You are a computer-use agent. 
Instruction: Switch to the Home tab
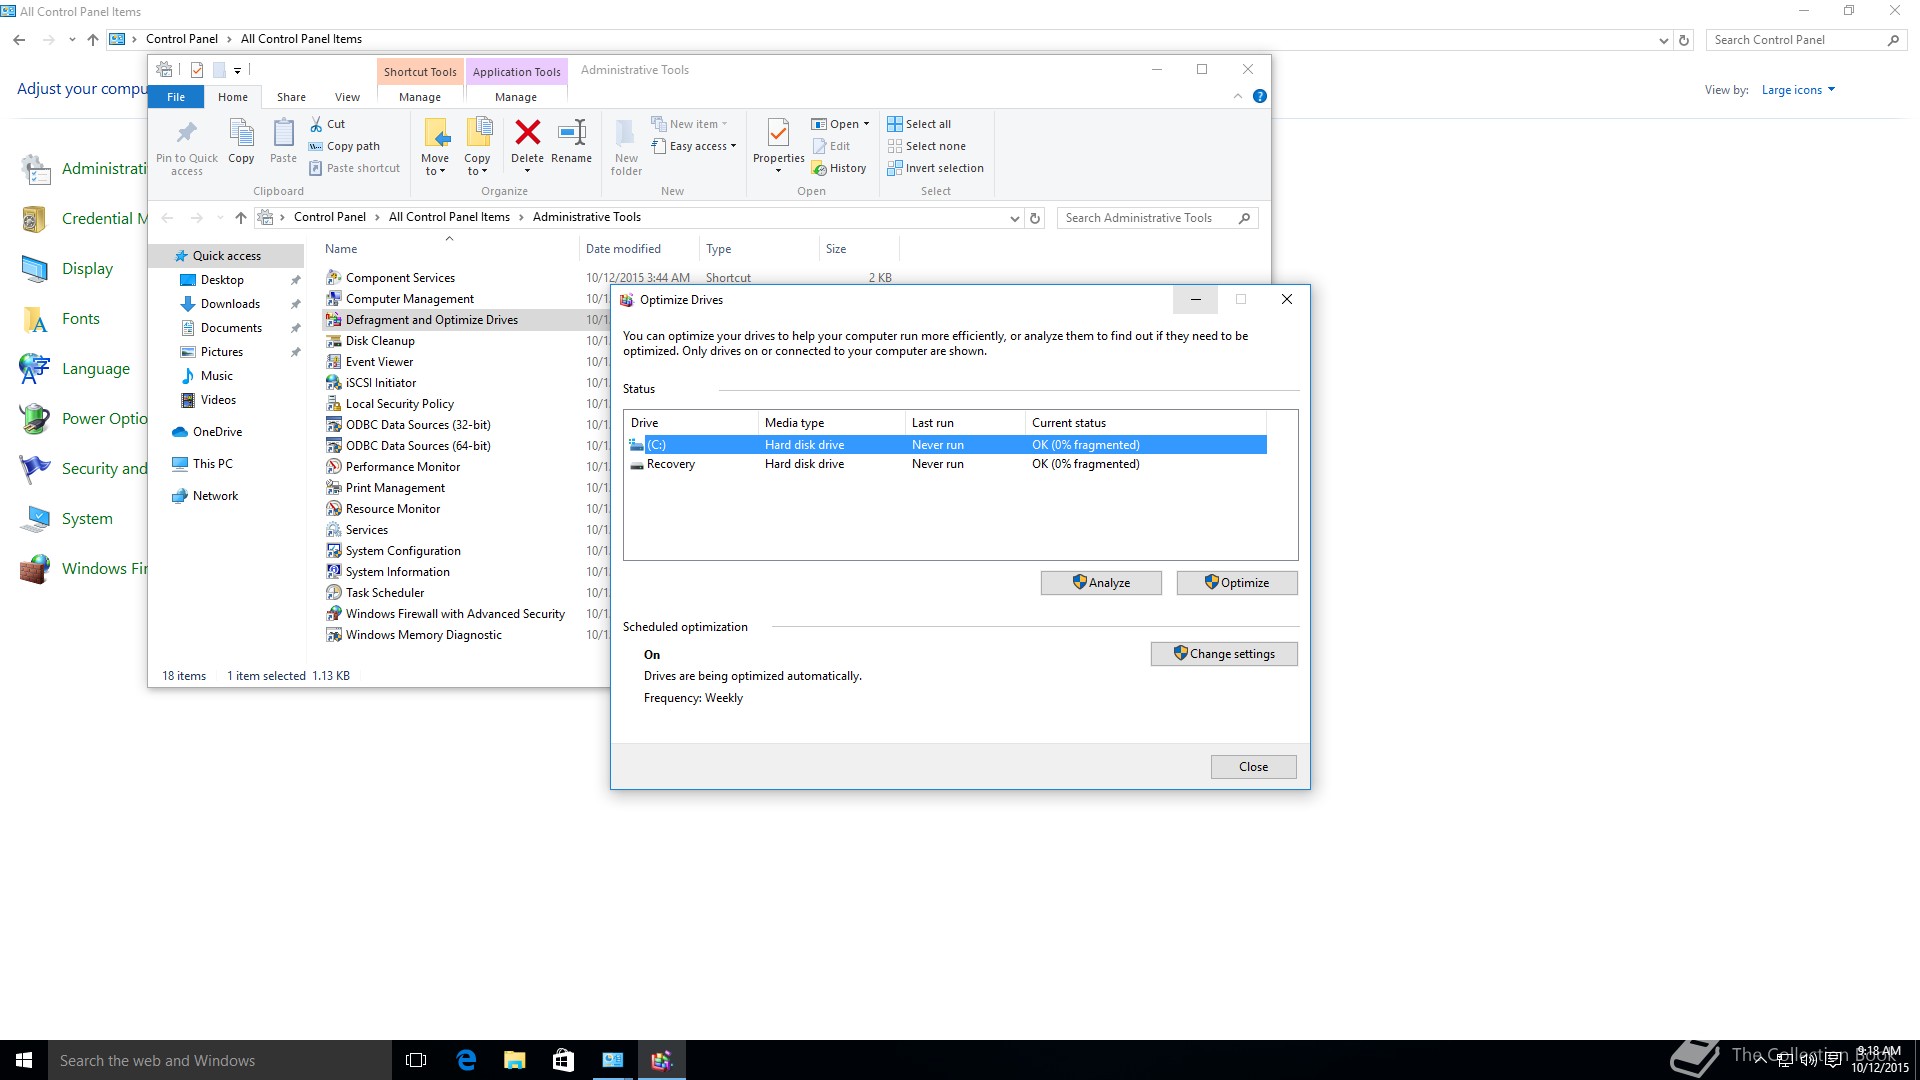[233, 97]
